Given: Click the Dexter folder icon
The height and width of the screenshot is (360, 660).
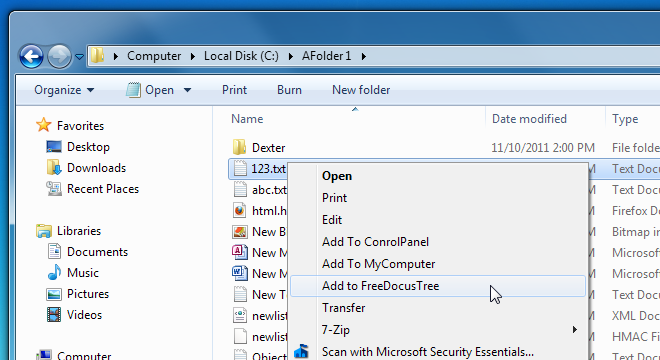Looking at the screenshot, I should point(240,147).
